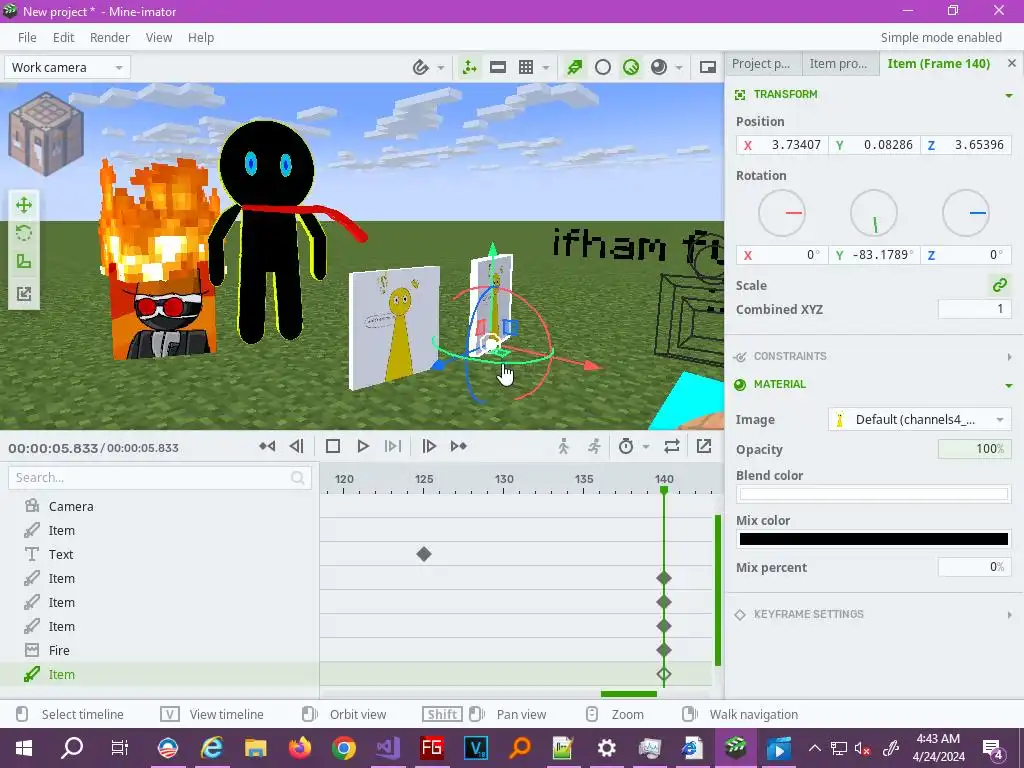
Task: Click the walking figure icon
Action: [x=564, y=446]
